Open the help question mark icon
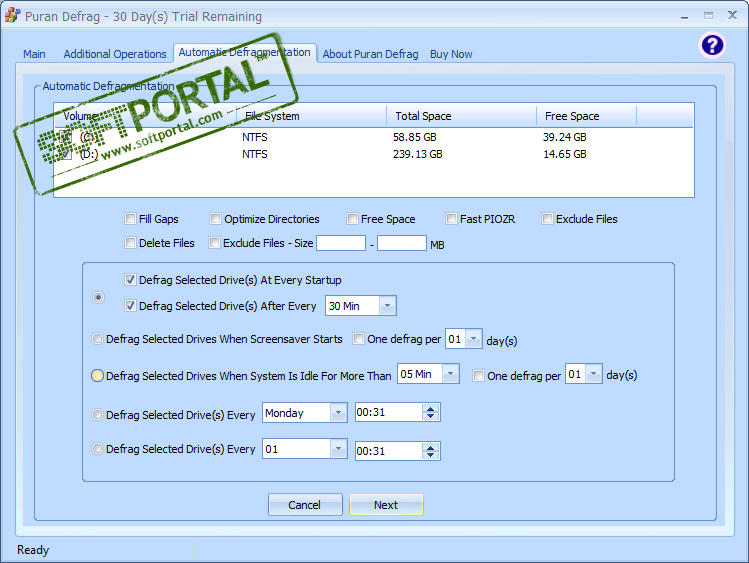 (x=712, y=46)
